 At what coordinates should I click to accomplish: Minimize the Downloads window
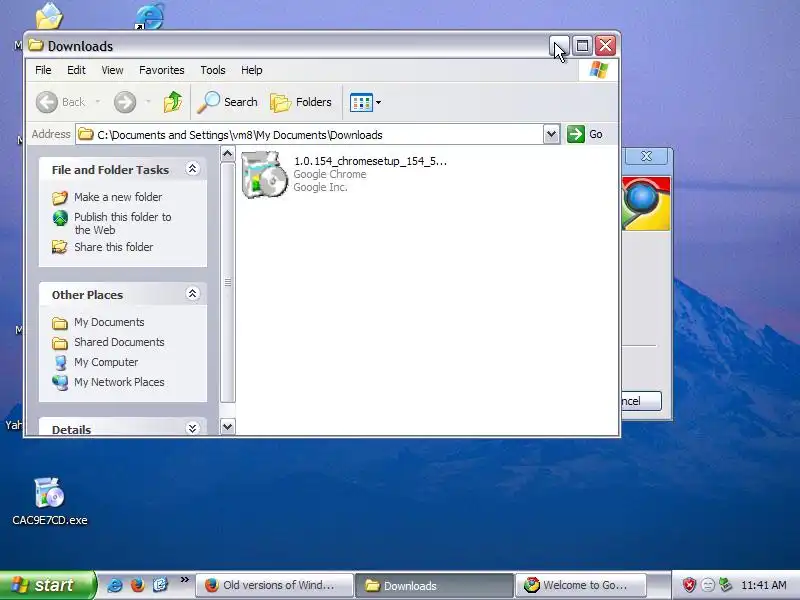(x=559, y=46)
